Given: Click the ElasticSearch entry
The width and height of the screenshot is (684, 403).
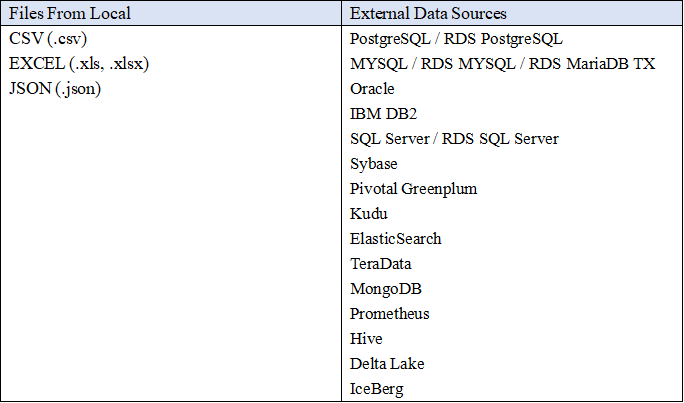Looking at the screenshot, I should 396,239.
